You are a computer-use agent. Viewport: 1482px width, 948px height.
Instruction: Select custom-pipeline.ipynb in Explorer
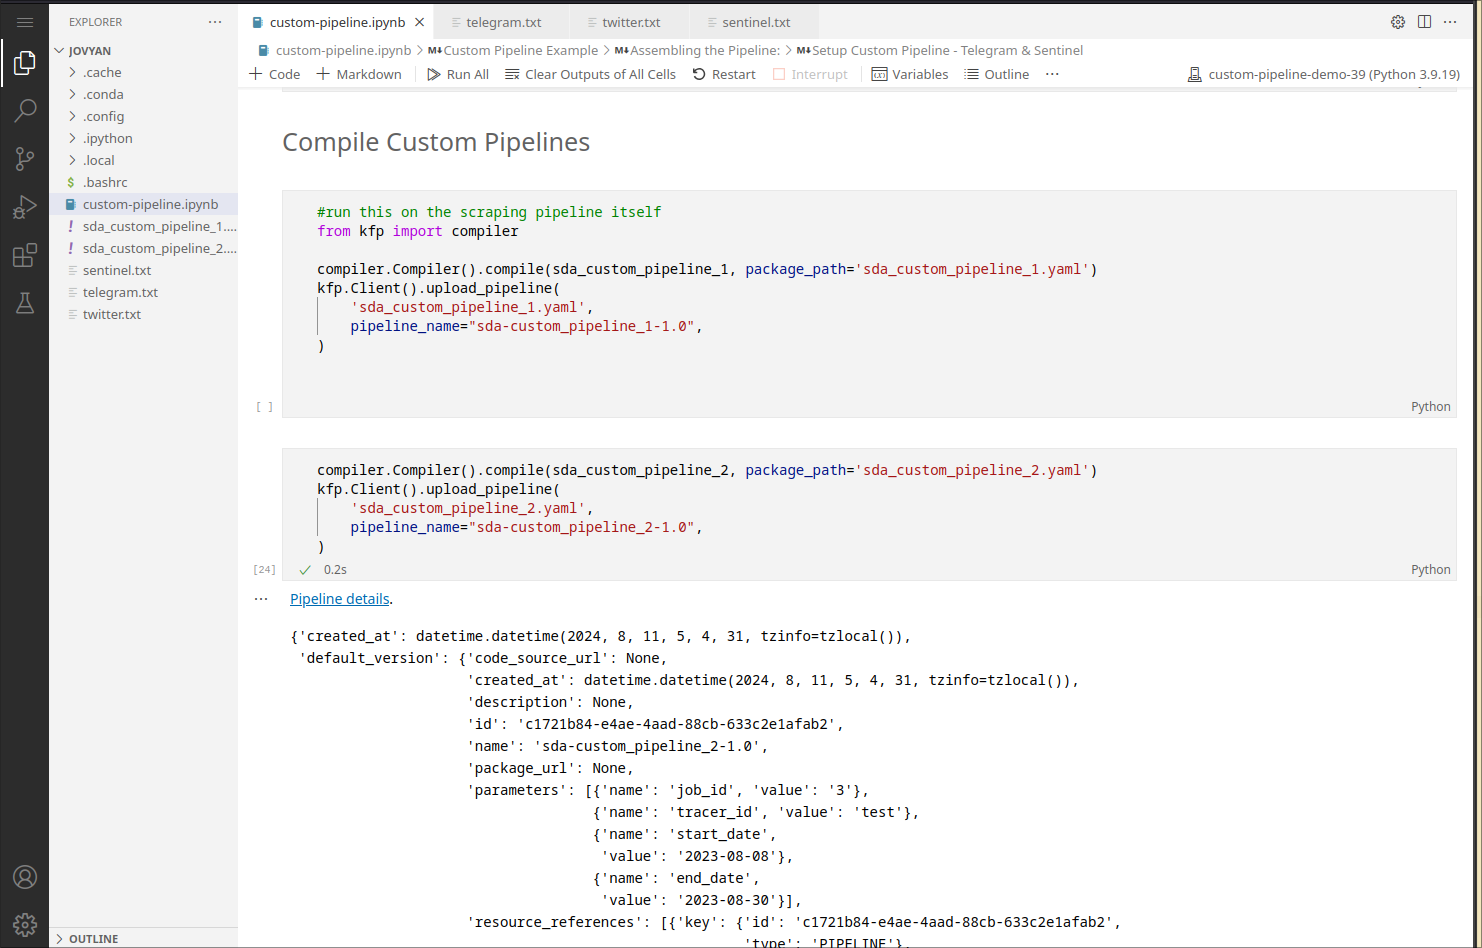(x=143, y=204)
